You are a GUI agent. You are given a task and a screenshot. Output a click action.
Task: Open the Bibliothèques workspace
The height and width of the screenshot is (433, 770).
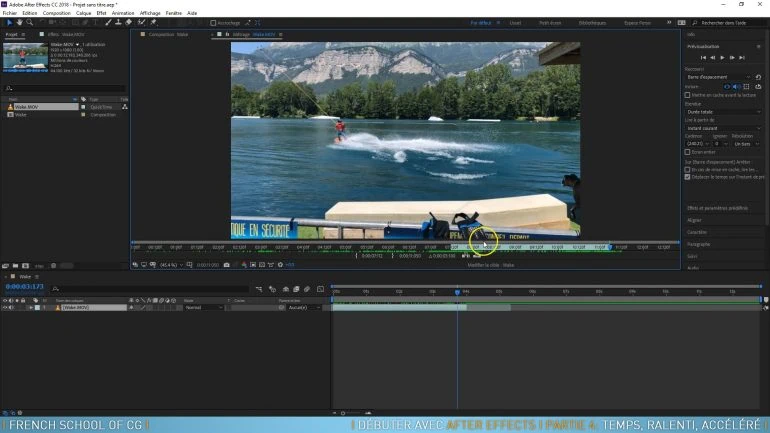point(592,22)
